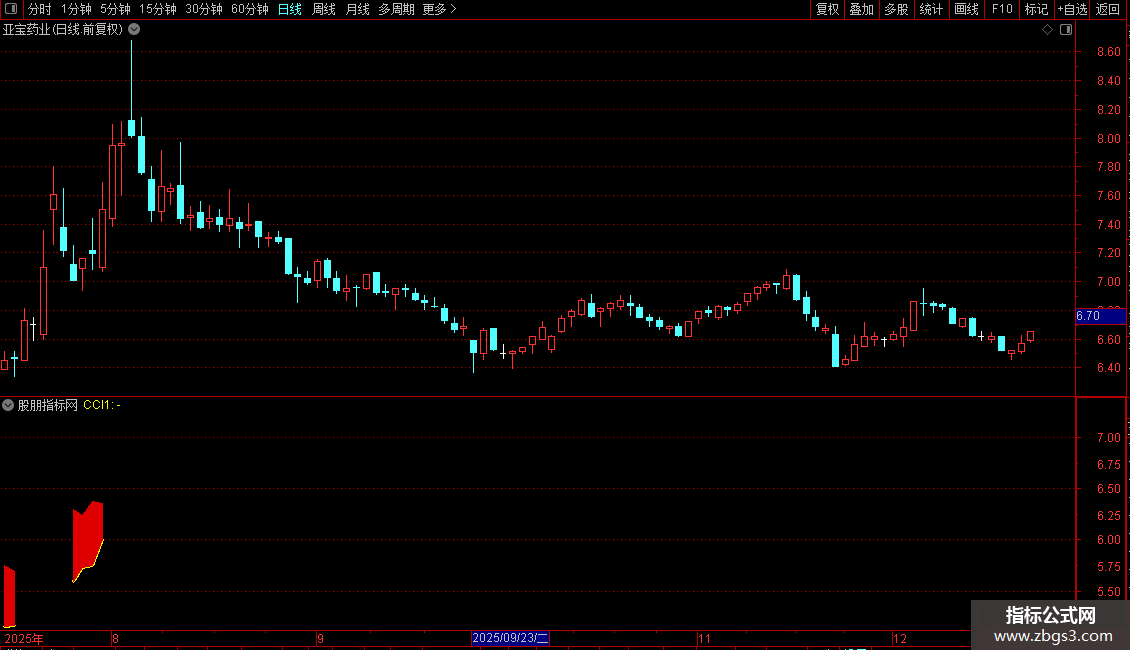
Task: Click month 9 on the time axis
Action: click(x=321, y=638)
